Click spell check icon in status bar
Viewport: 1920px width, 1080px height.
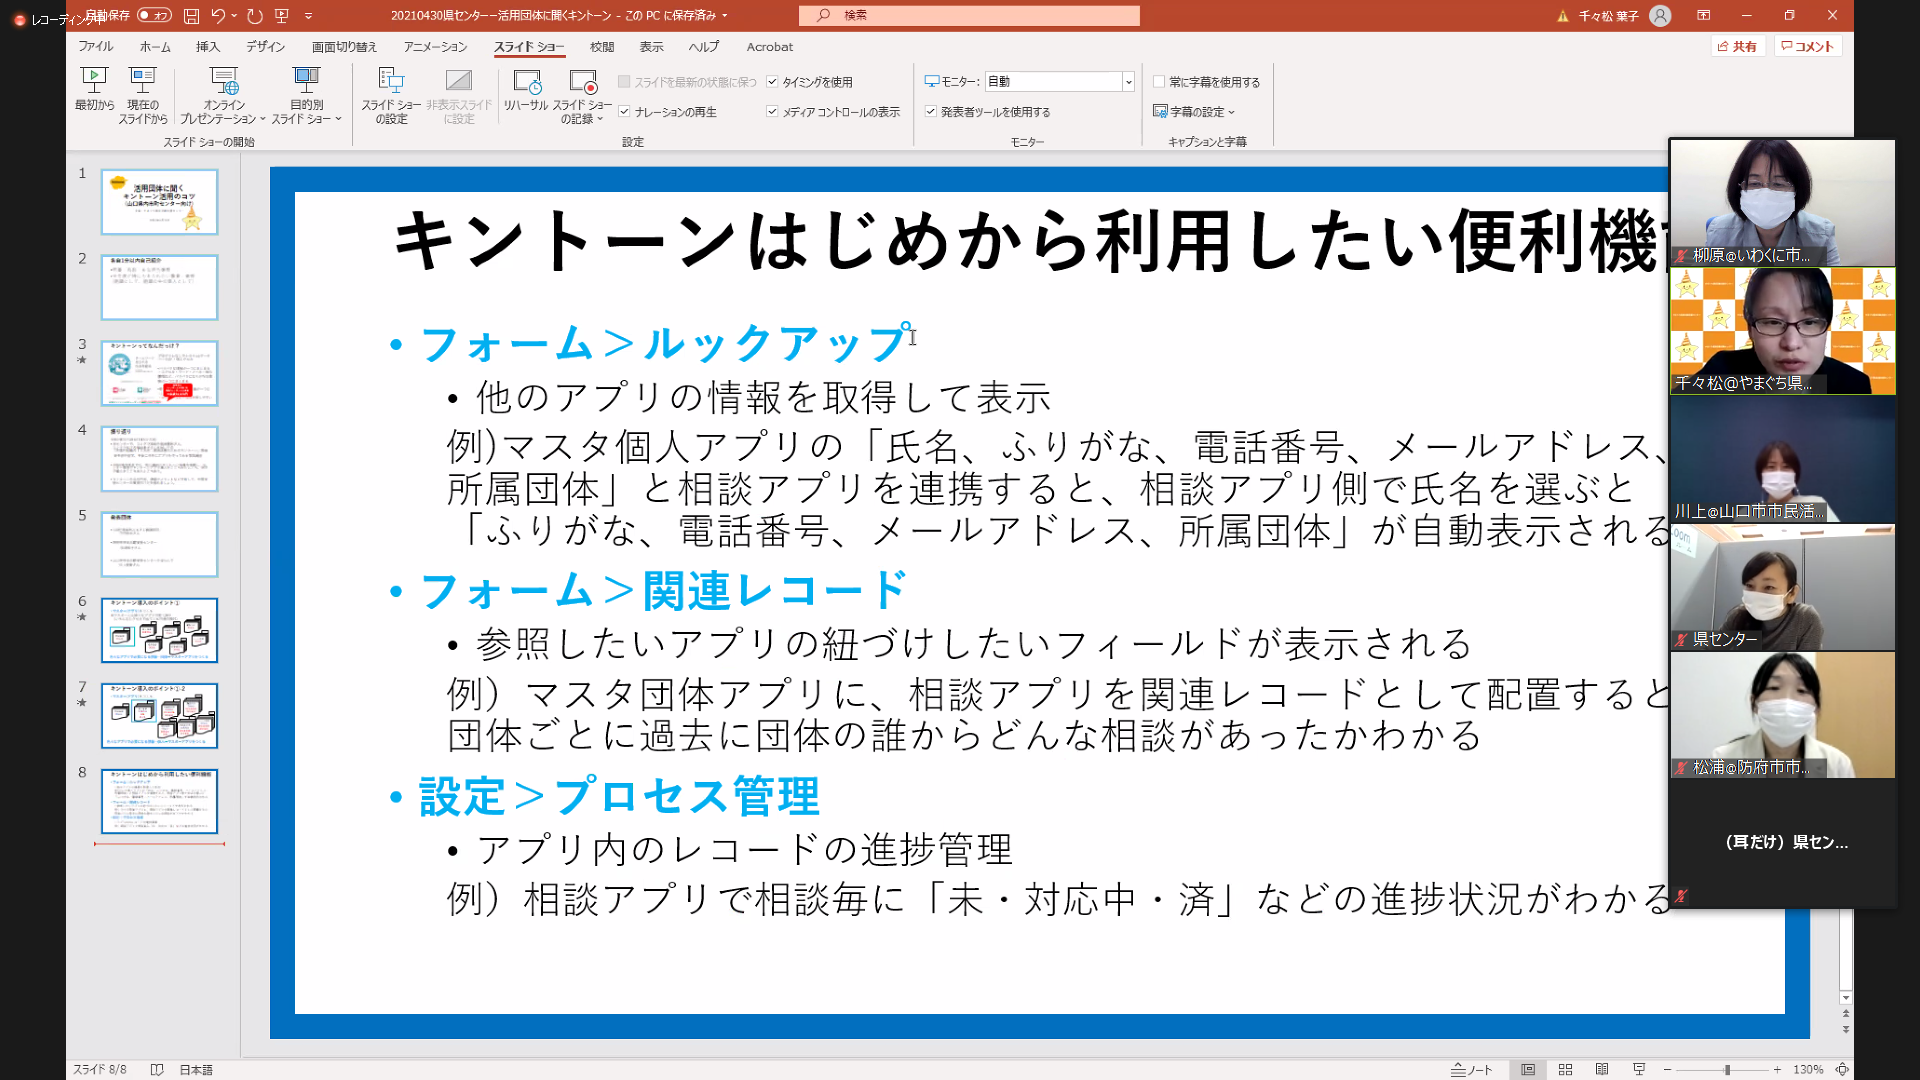pyautogui.click(x=157, y=1069)
